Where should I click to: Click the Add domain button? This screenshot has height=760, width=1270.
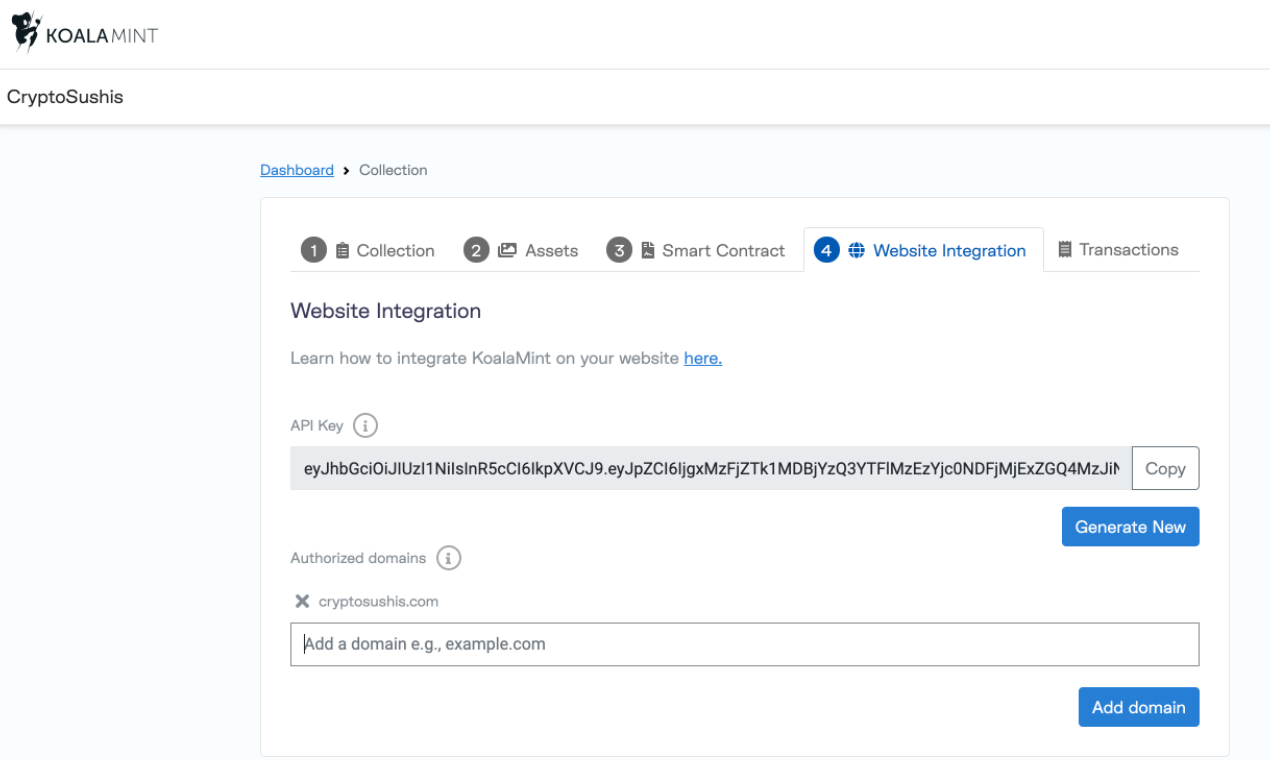coord(1138,707)
